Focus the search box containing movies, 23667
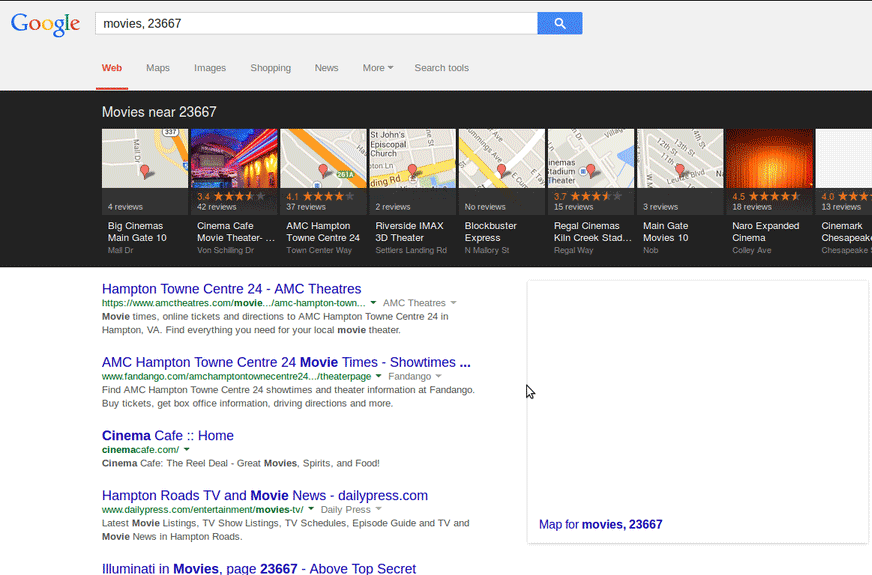The width and height of the screenshot is (872, 575). pyautogui.click(x=316, y=23)
